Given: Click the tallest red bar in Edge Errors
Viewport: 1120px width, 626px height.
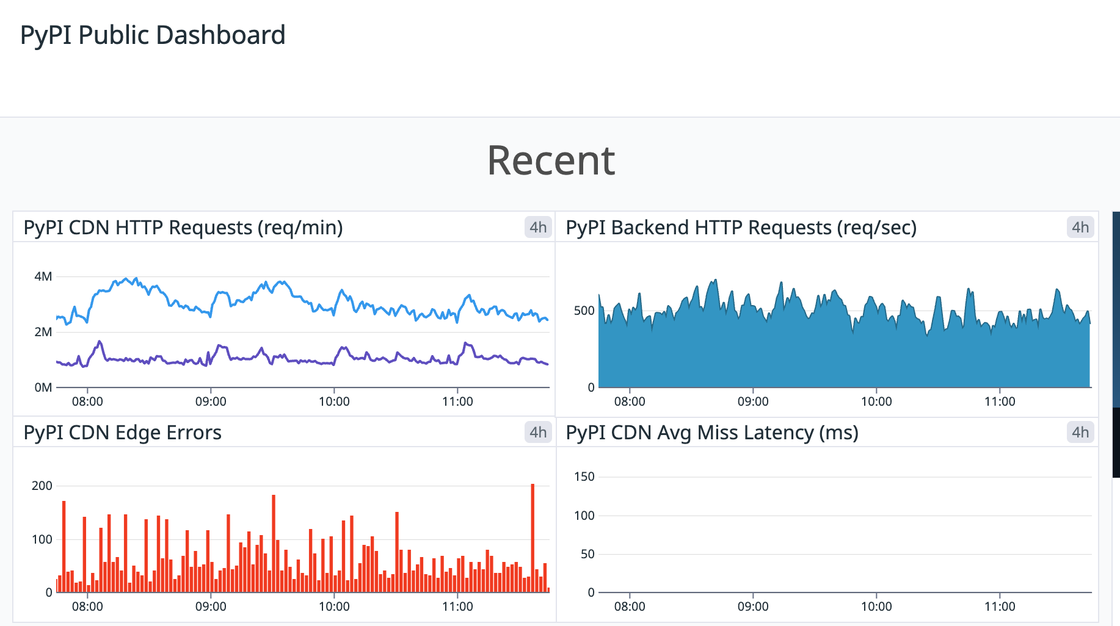Looking at the screenshot, I should click(533, 530).
